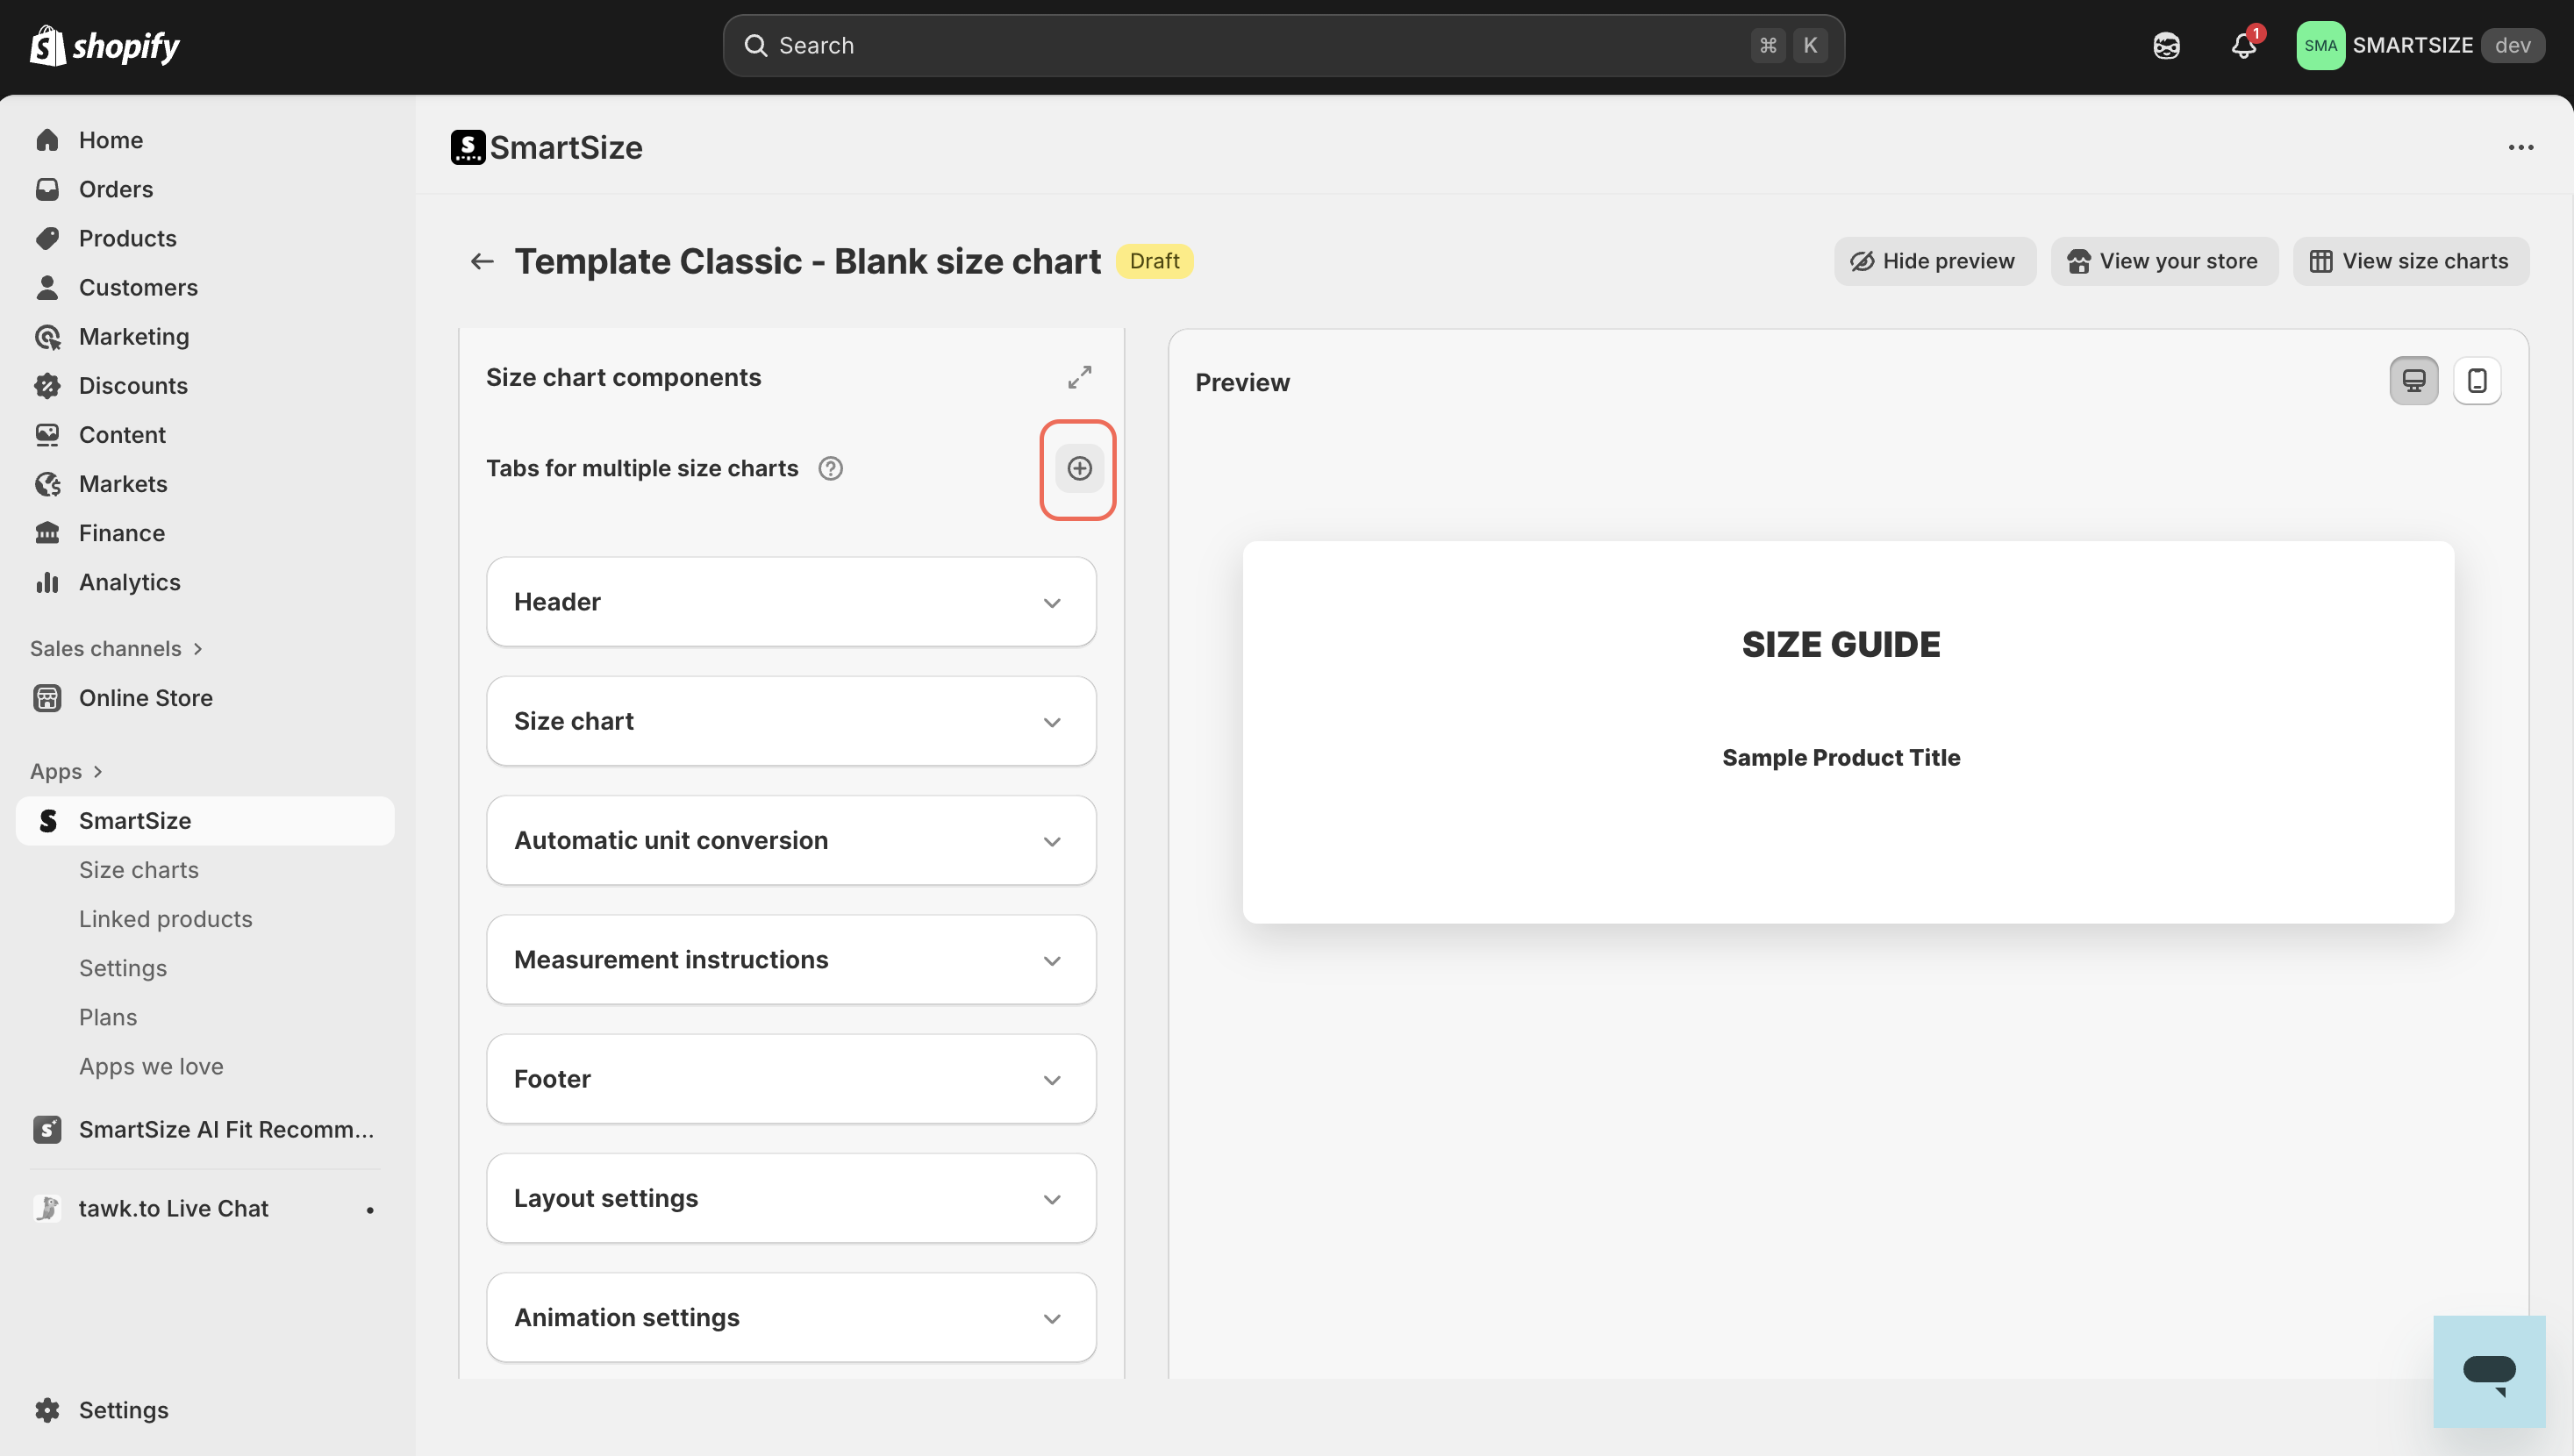Click the add tab plus icon

click(1079, 468)
